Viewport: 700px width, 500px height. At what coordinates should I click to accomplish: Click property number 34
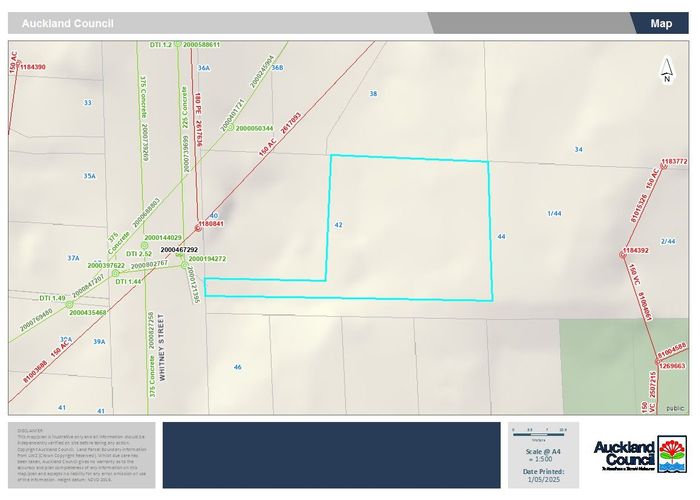coord(579,150)
